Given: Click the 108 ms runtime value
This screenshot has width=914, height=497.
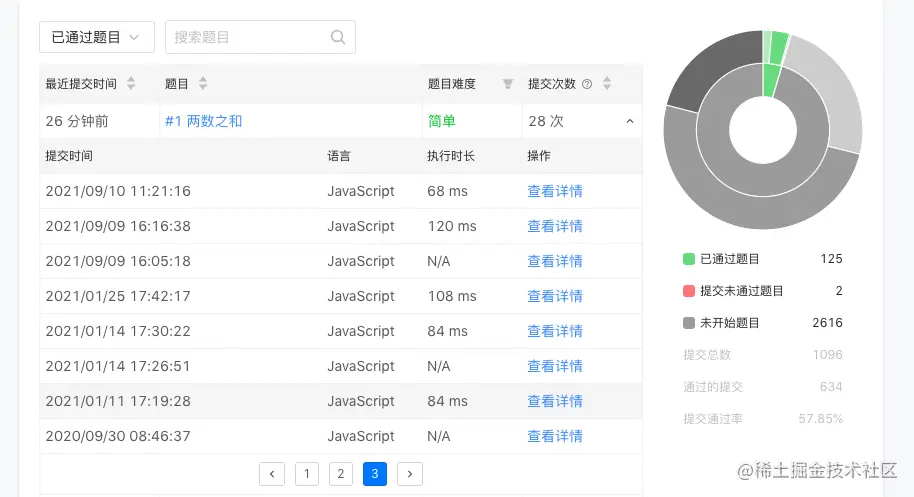Looking at the screenshot, I should point(452,296).
